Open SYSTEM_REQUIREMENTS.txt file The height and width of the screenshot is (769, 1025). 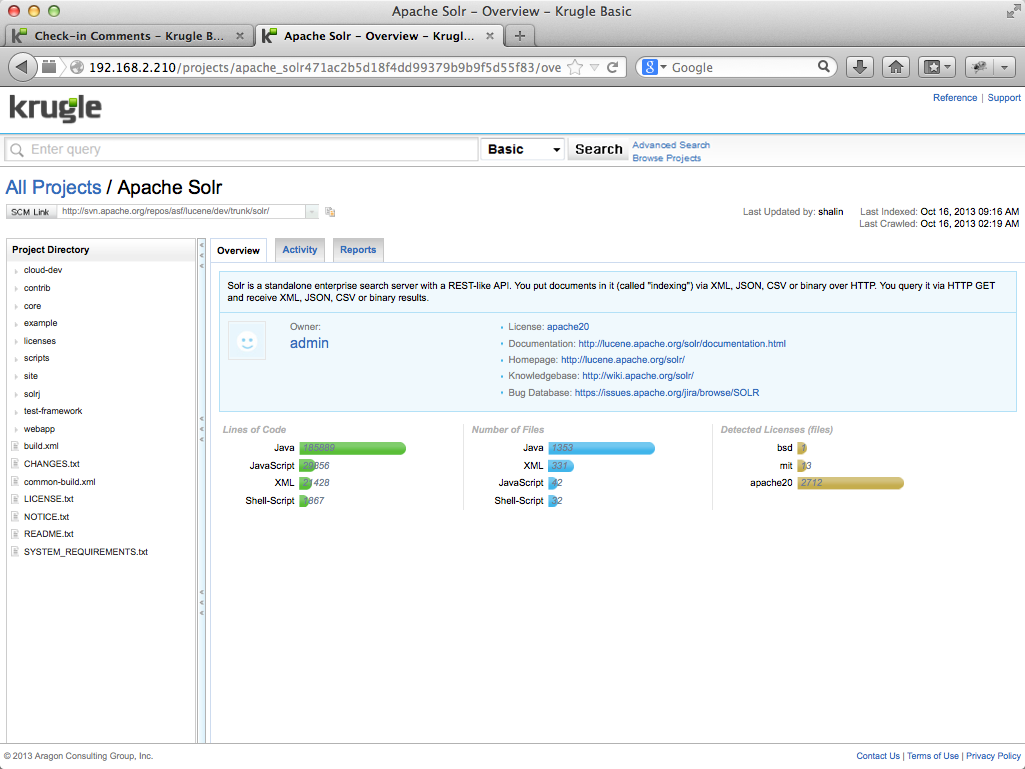[86, 552]
